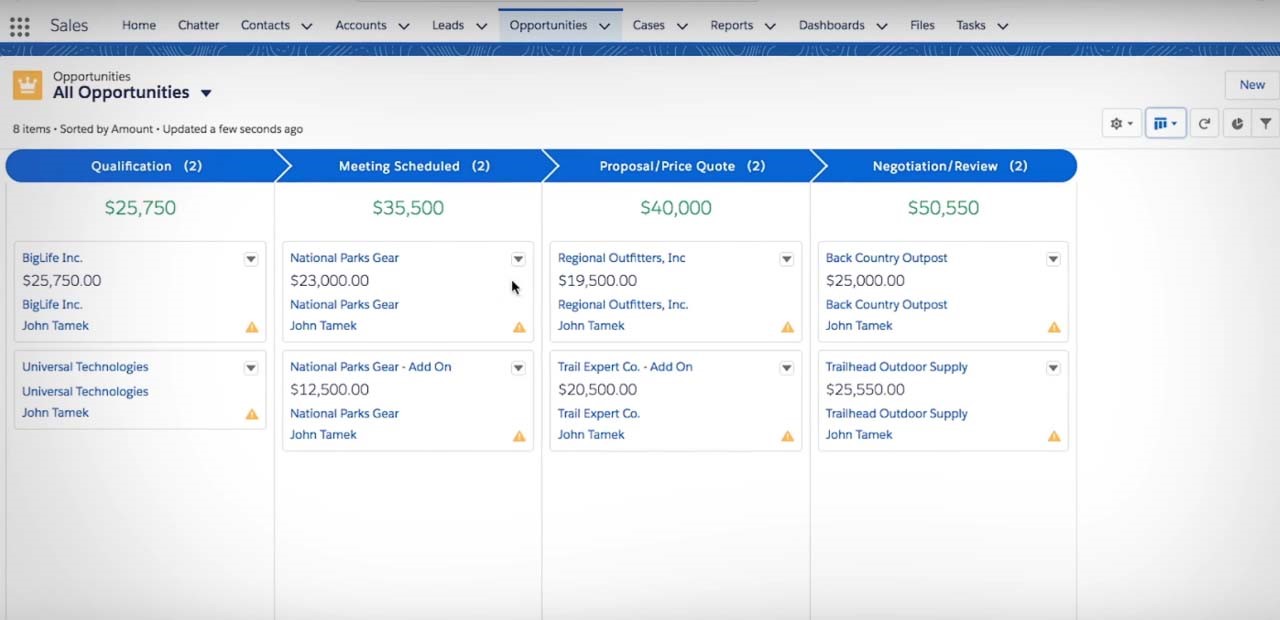Expand the Trailhead Outdoor Supply card menu
The height and width of the screenshot is (620, 1280).
1053,368
